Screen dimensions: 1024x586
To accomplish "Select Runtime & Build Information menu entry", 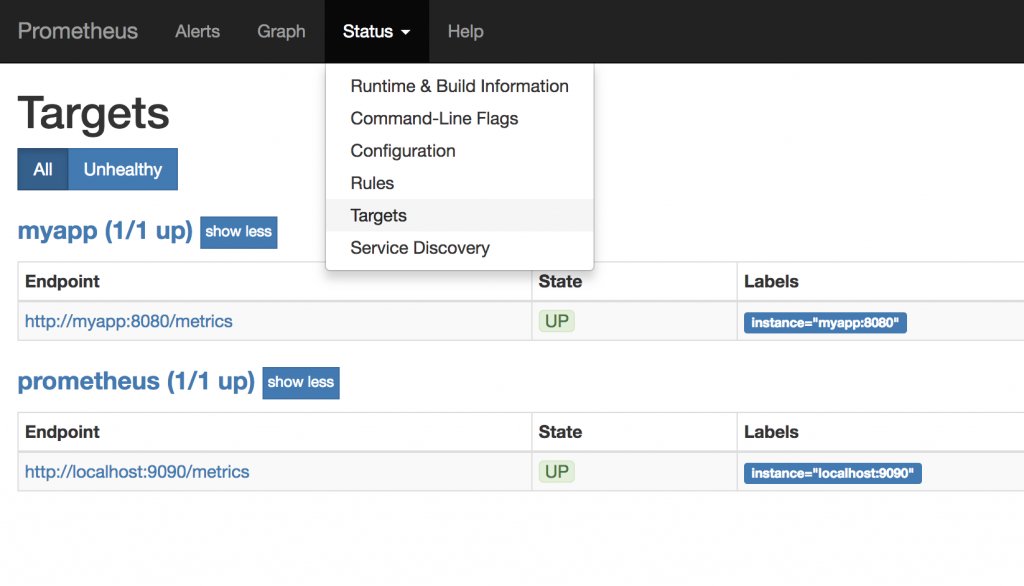I will point(459,86).
